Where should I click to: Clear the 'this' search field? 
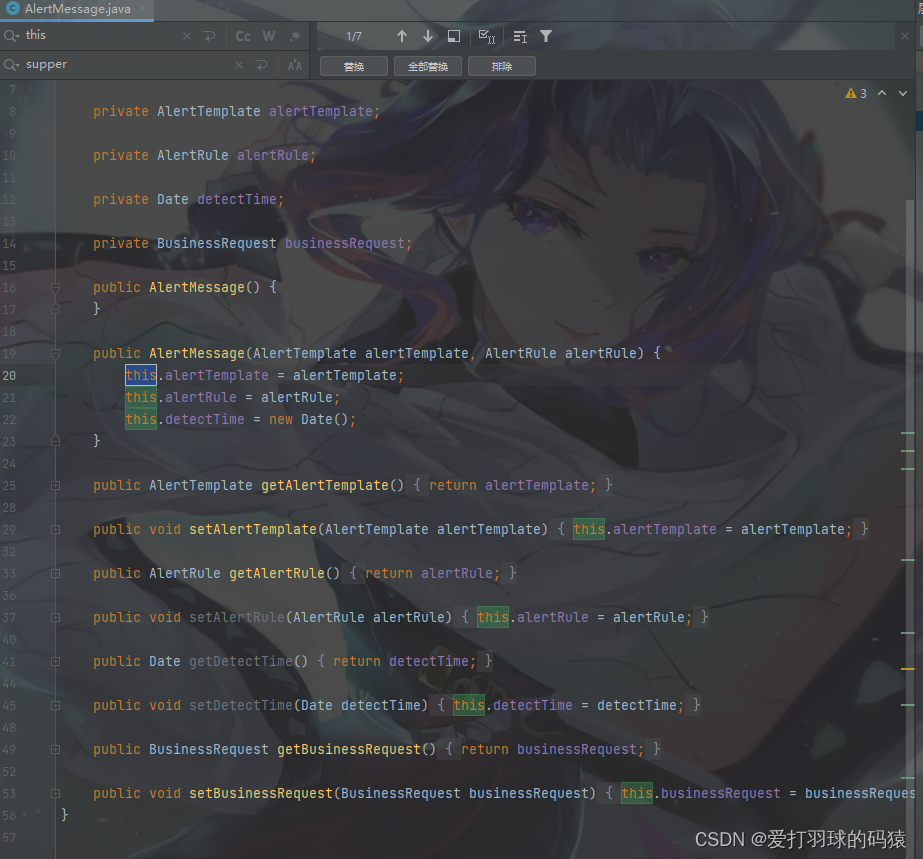187,37
